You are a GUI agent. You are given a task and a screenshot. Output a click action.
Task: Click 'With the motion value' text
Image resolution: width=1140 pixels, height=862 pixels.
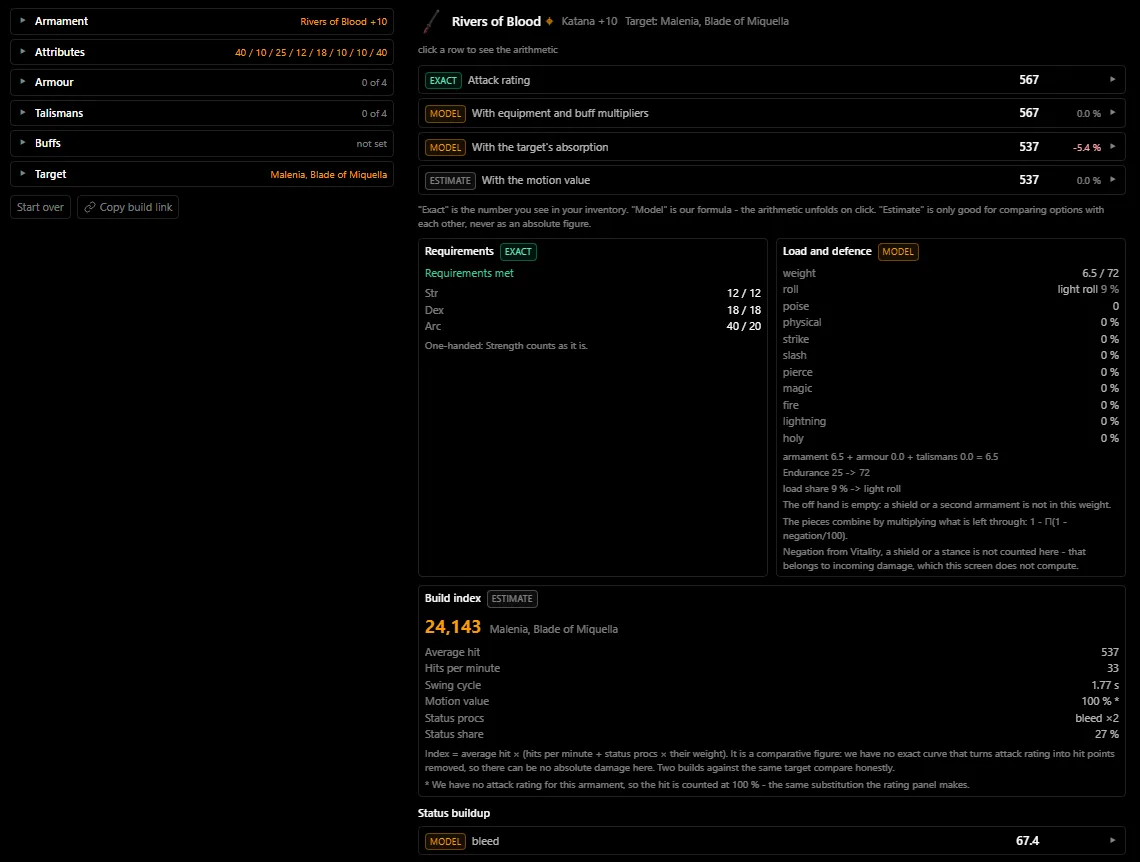tap(536, 180)
